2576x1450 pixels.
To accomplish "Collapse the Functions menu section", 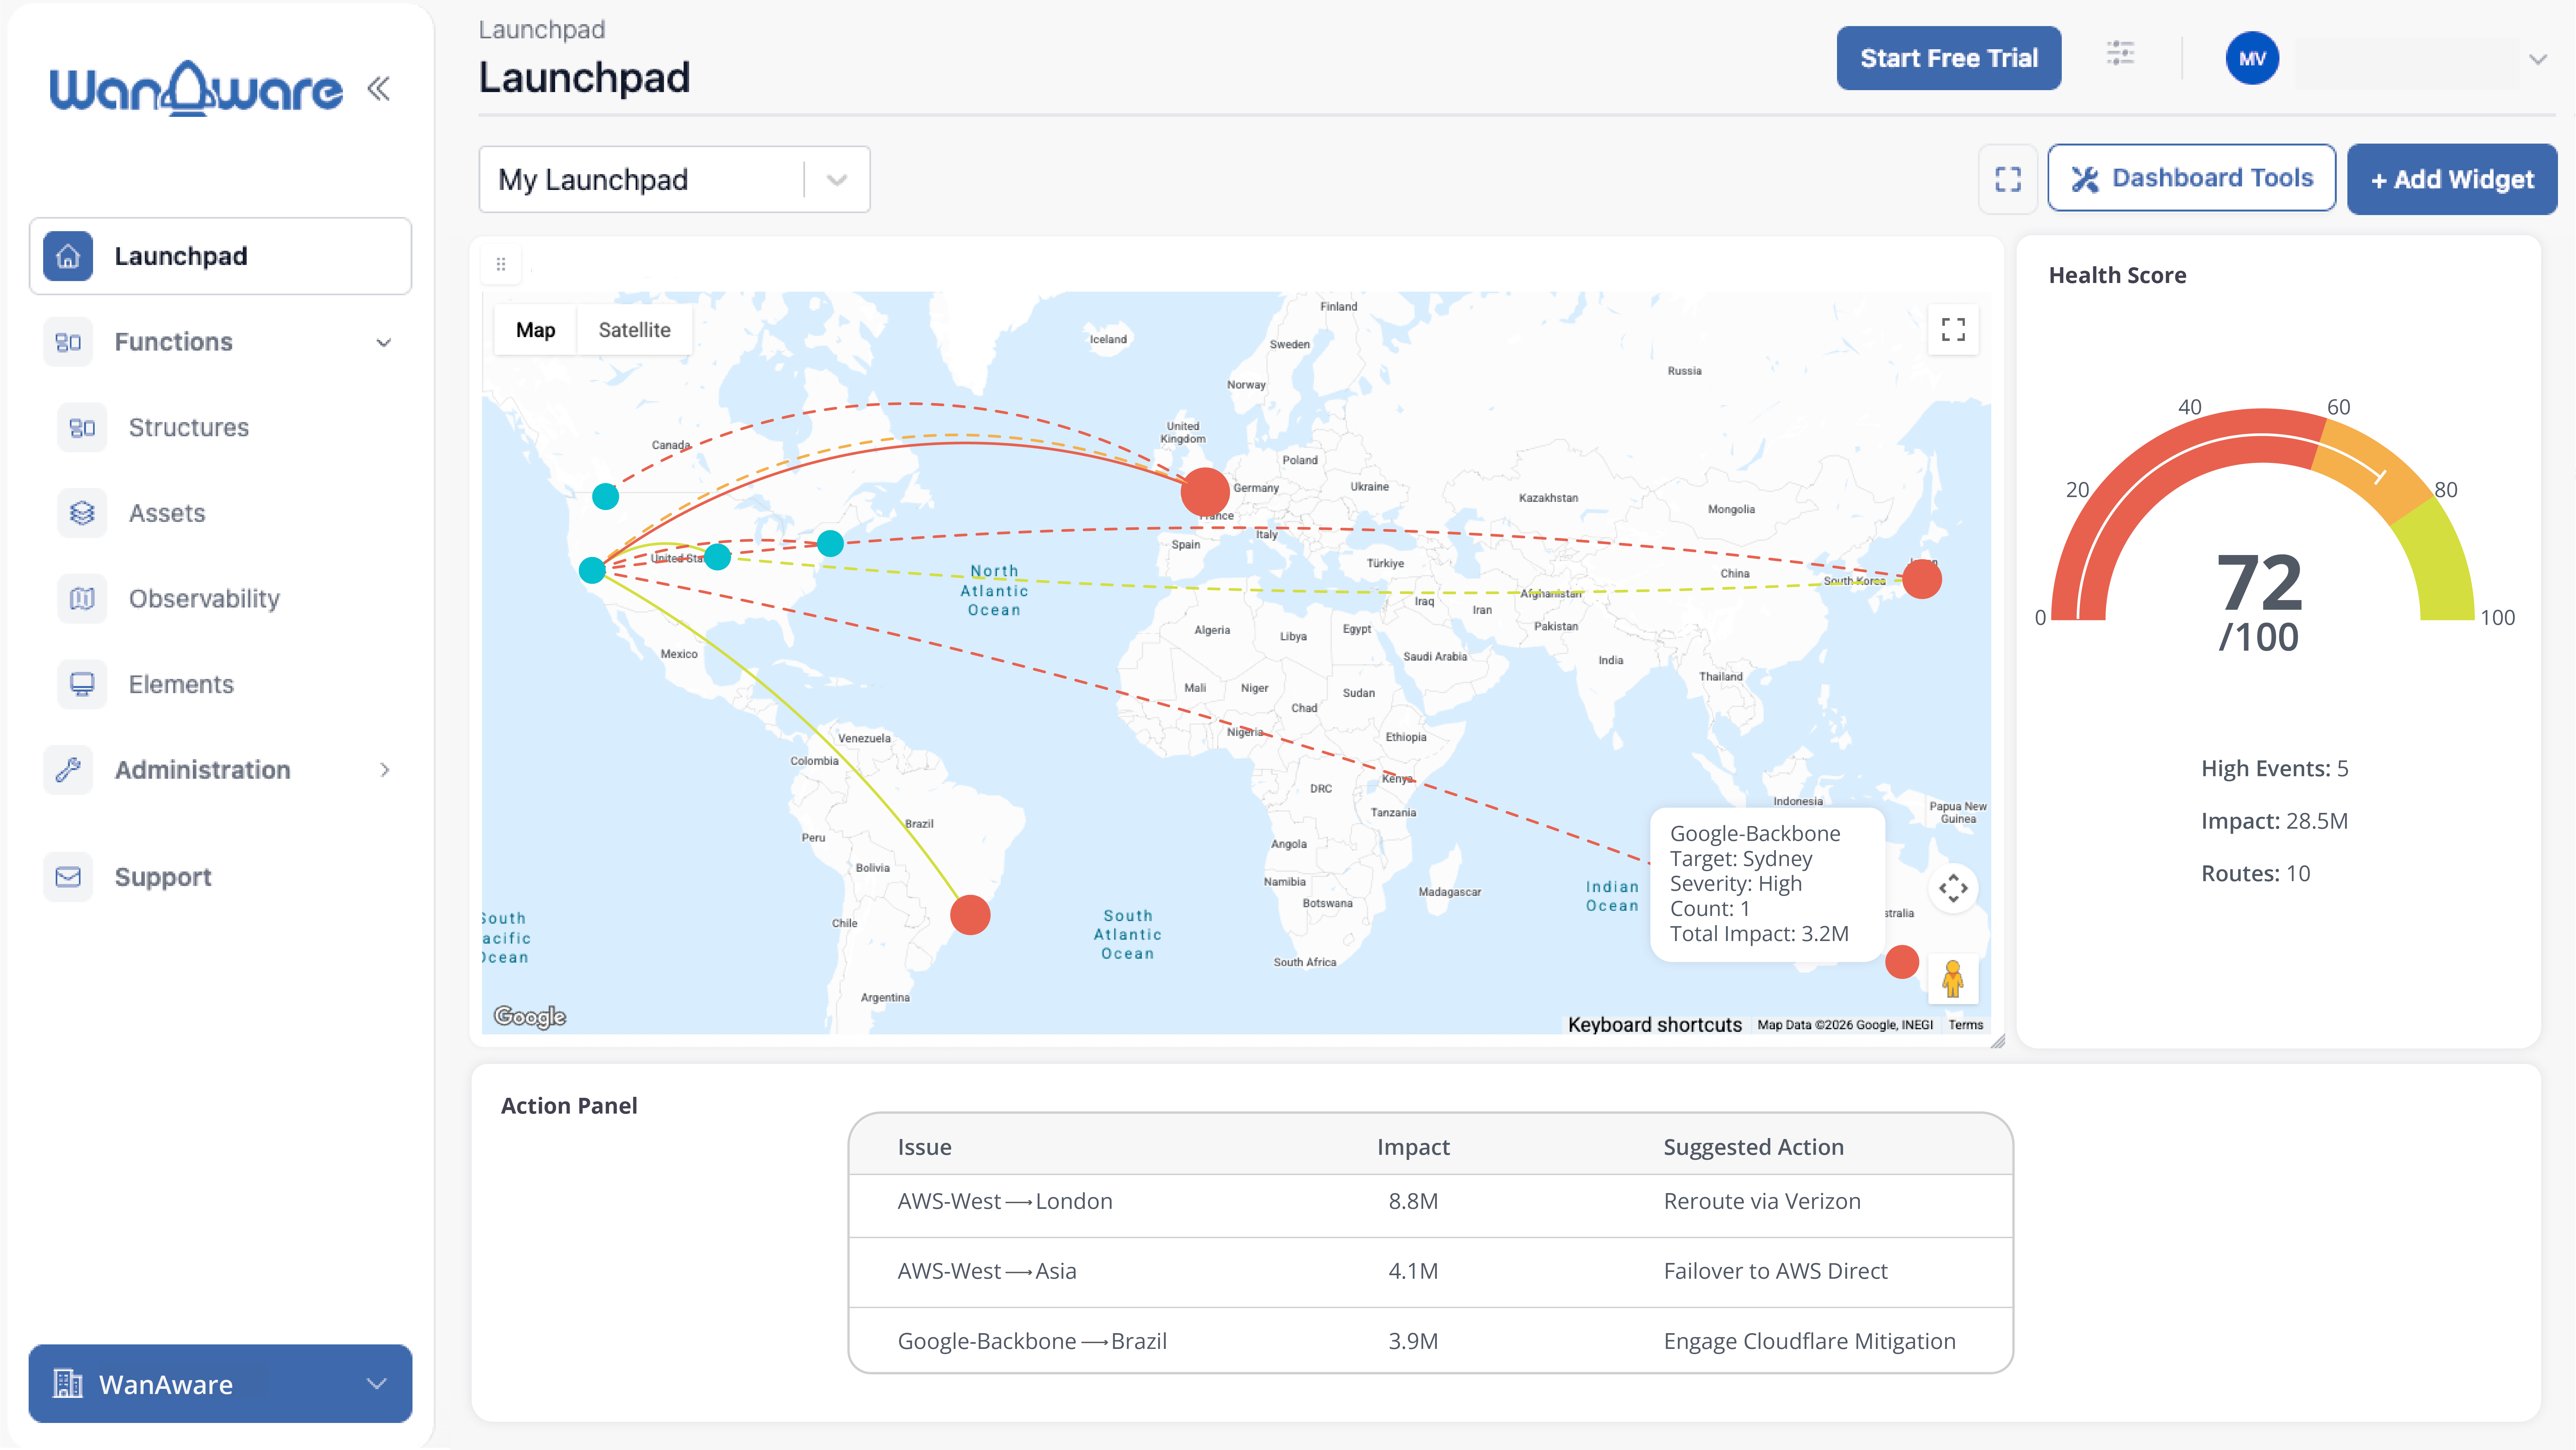I will (383, 342).
